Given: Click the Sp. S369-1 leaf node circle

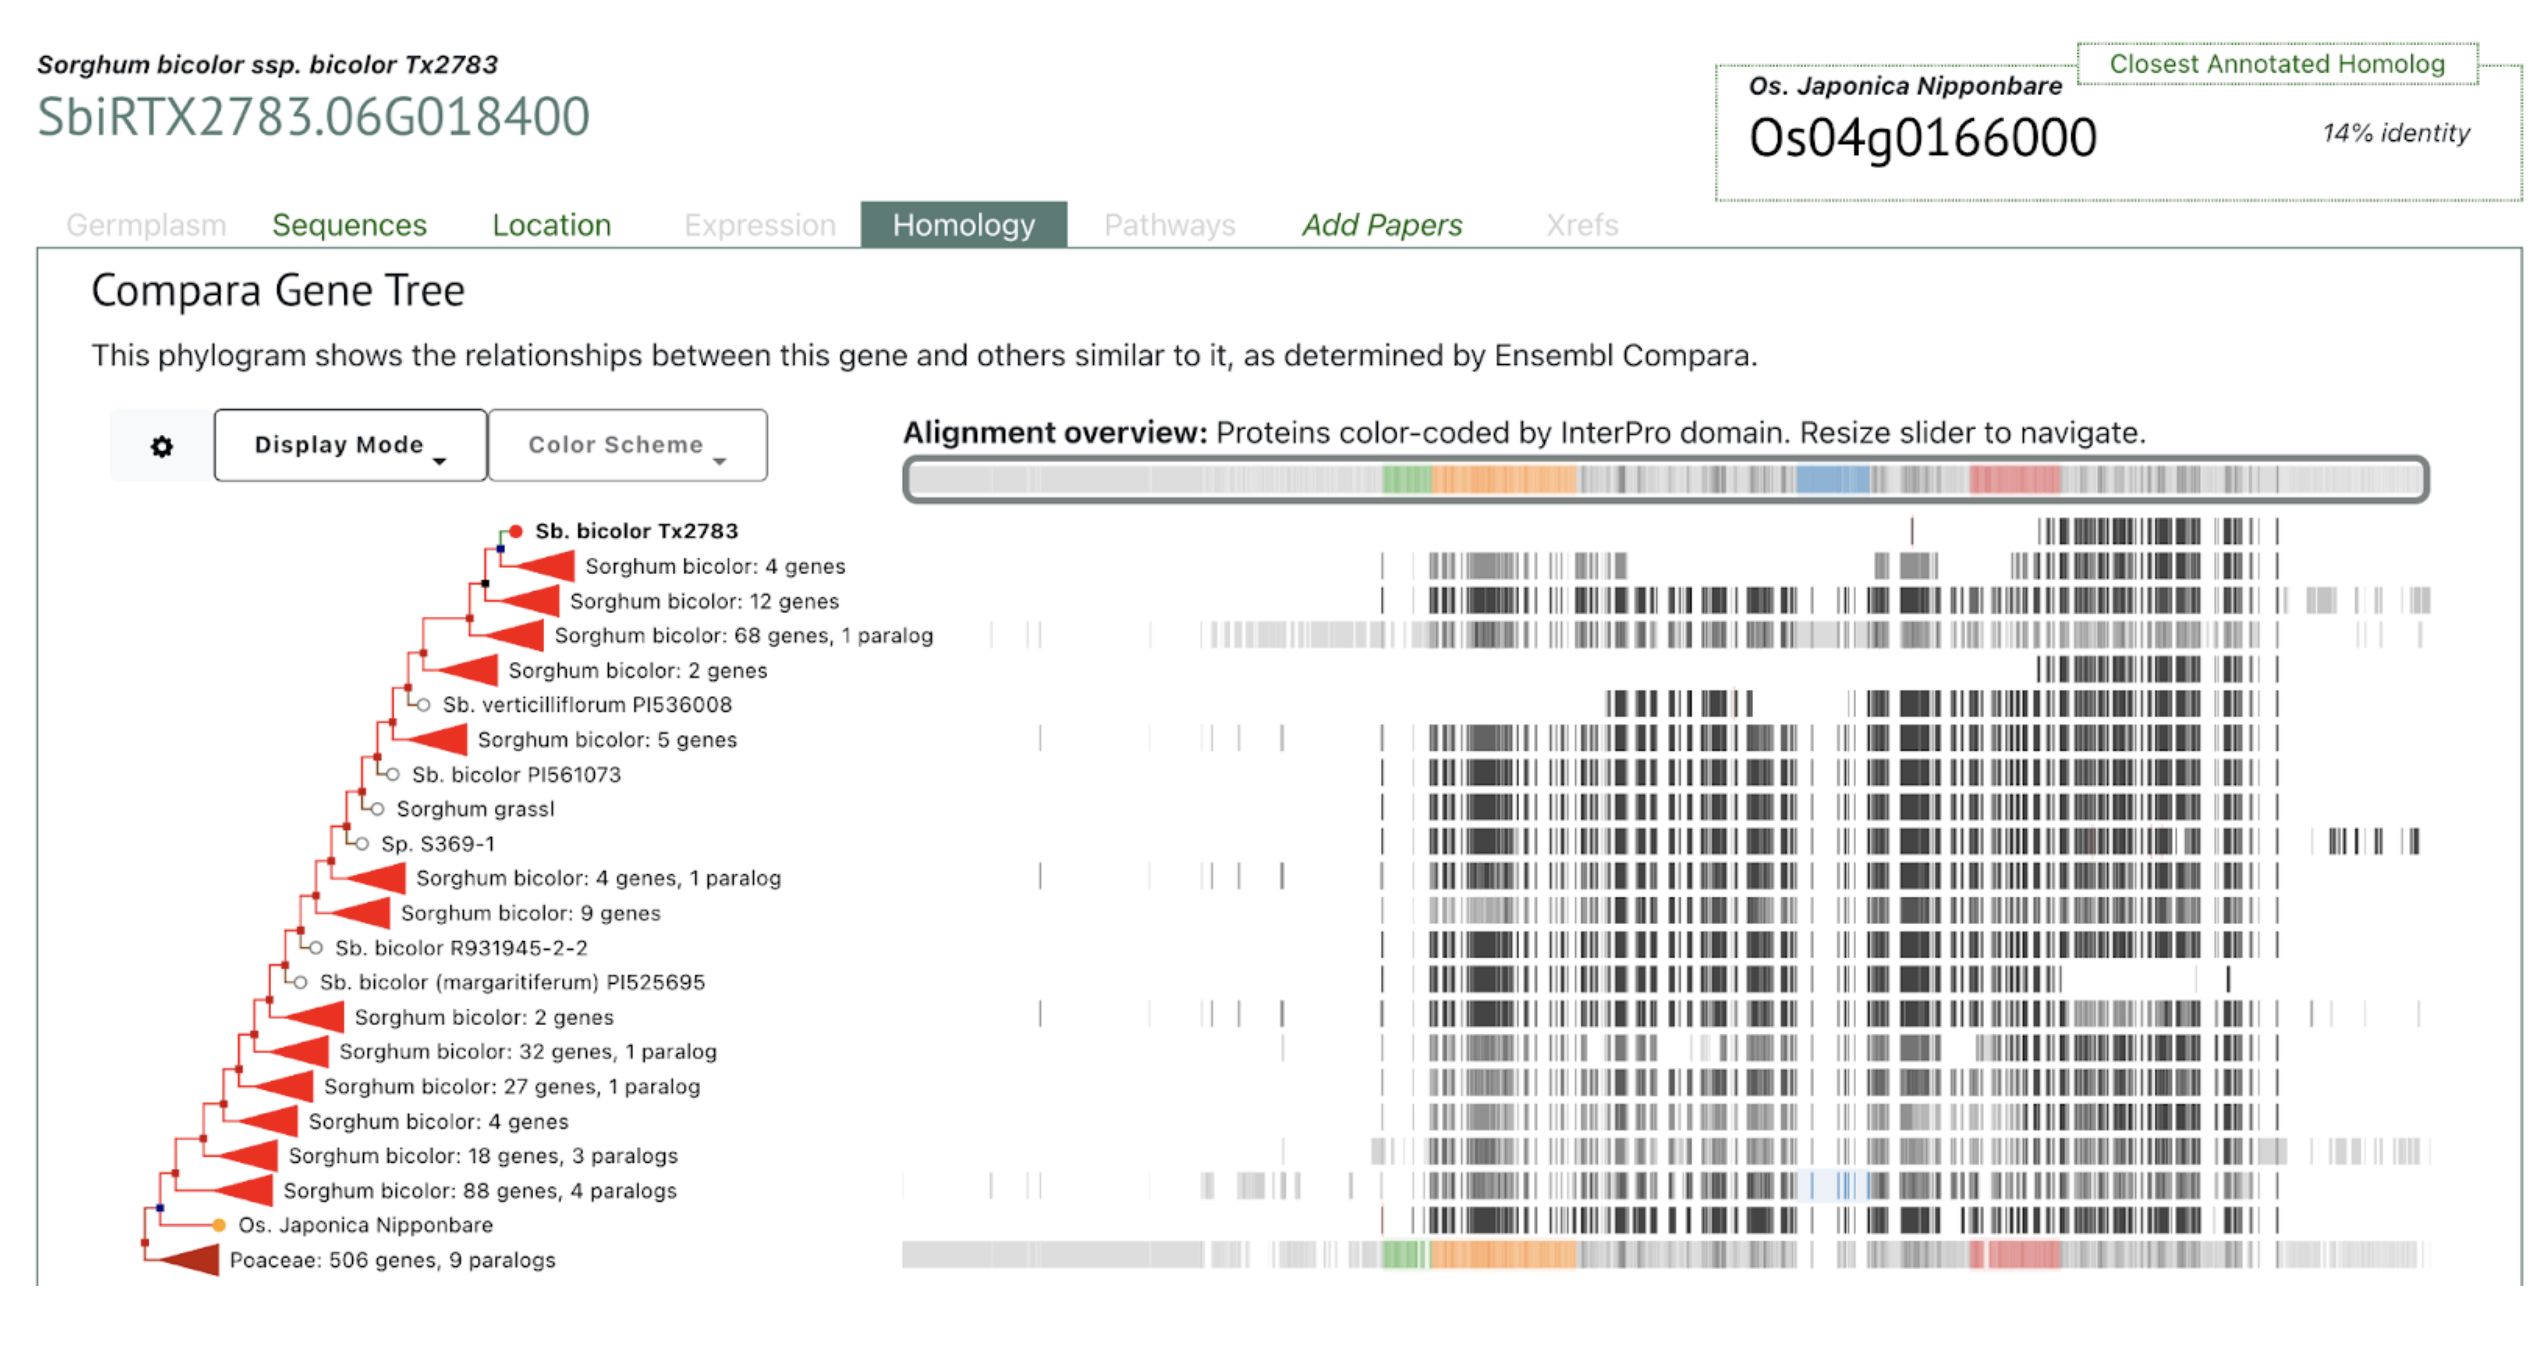Looking at the screenshot, I should [362, 844].
